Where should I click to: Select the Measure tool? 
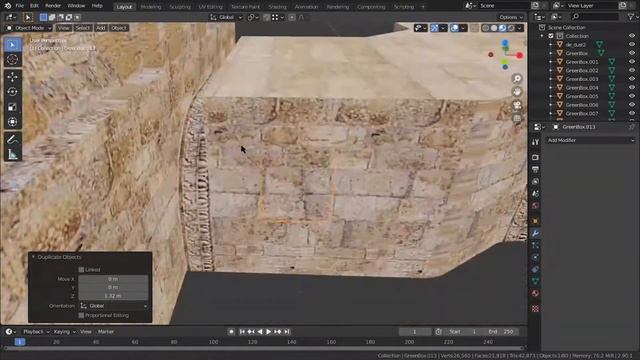[x=13, y=154]
